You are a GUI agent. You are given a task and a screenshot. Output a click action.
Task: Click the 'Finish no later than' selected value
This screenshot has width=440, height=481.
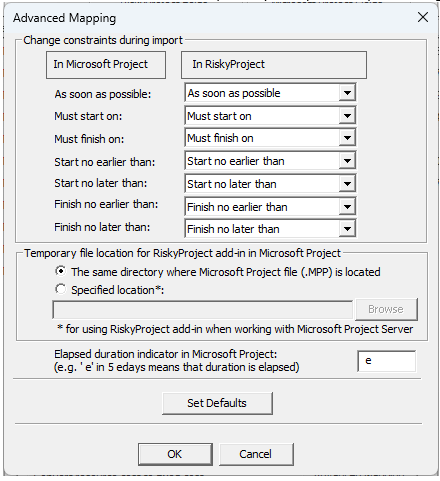point(233,229)
